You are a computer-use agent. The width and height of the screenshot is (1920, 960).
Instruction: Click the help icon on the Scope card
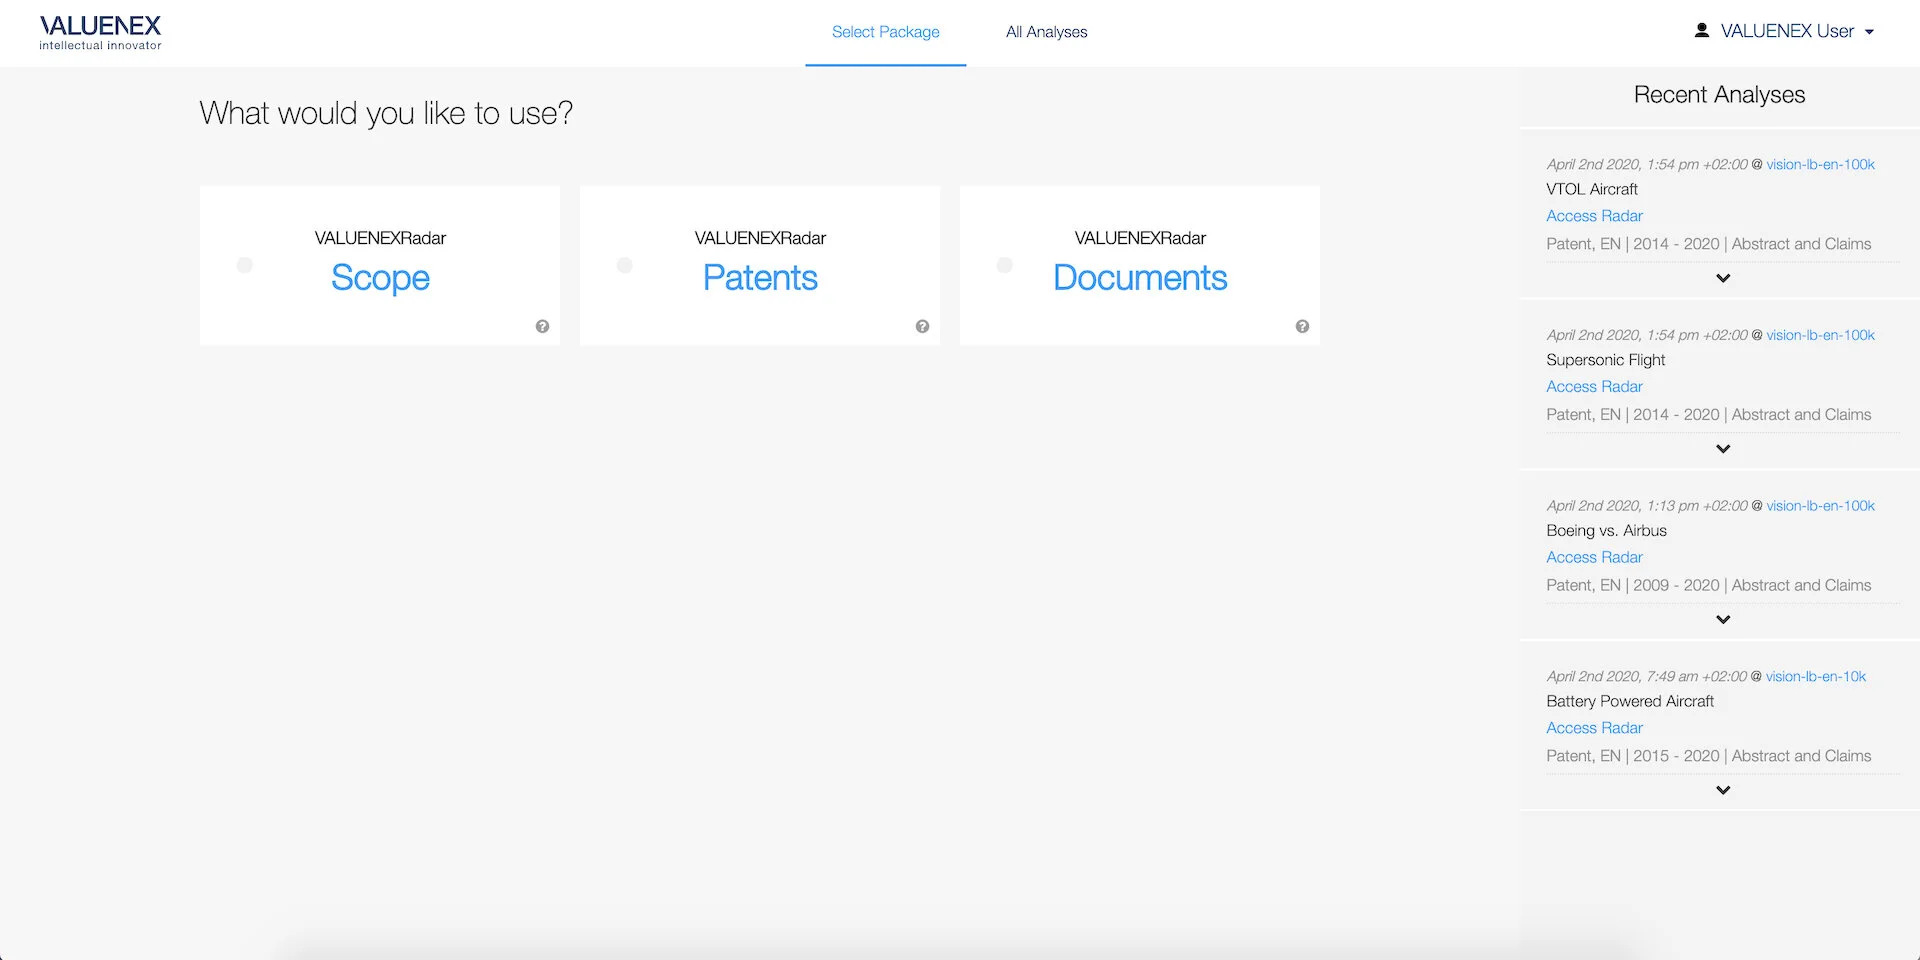coord(542,326)
